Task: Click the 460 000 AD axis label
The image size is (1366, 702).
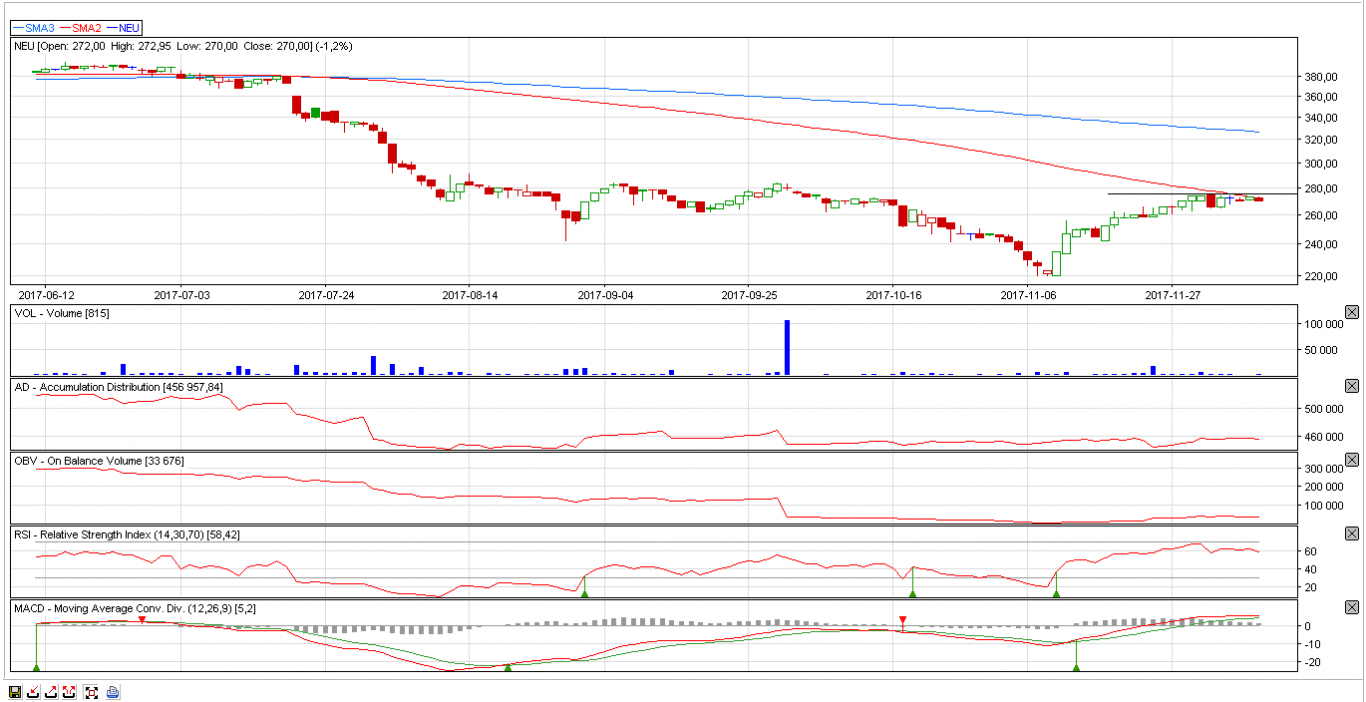Action: [1323, 437]
